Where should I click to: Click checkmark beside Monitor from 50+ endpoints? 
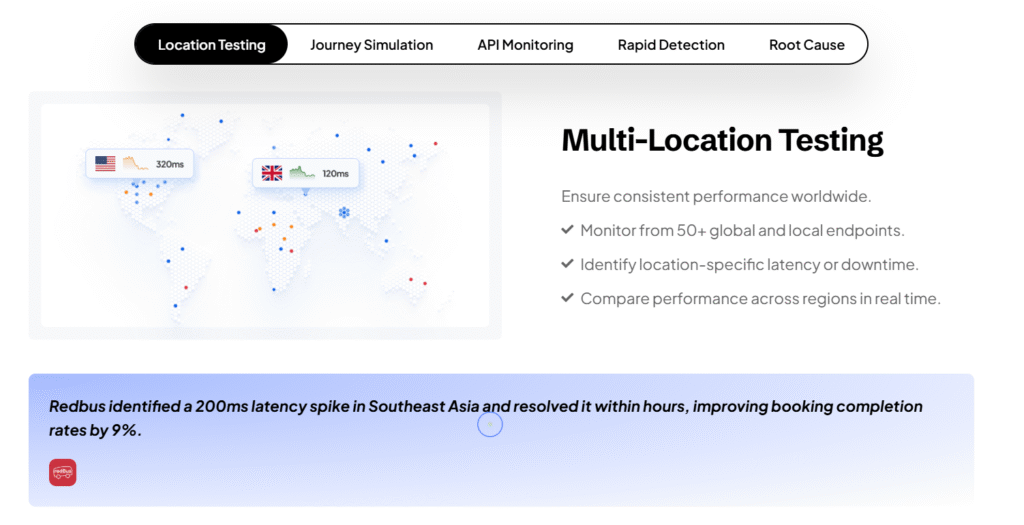567,230
